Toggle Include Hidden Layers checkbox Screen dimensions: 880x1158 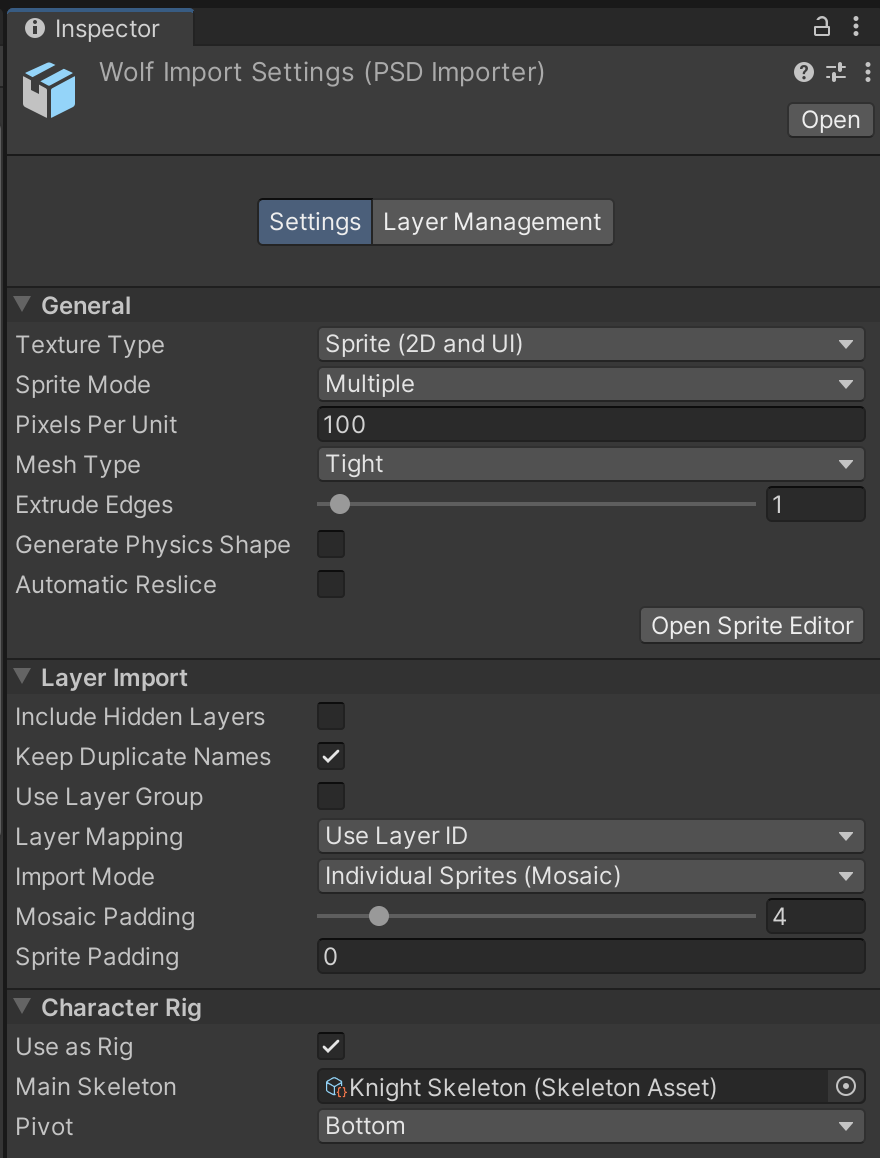(331, 717)
